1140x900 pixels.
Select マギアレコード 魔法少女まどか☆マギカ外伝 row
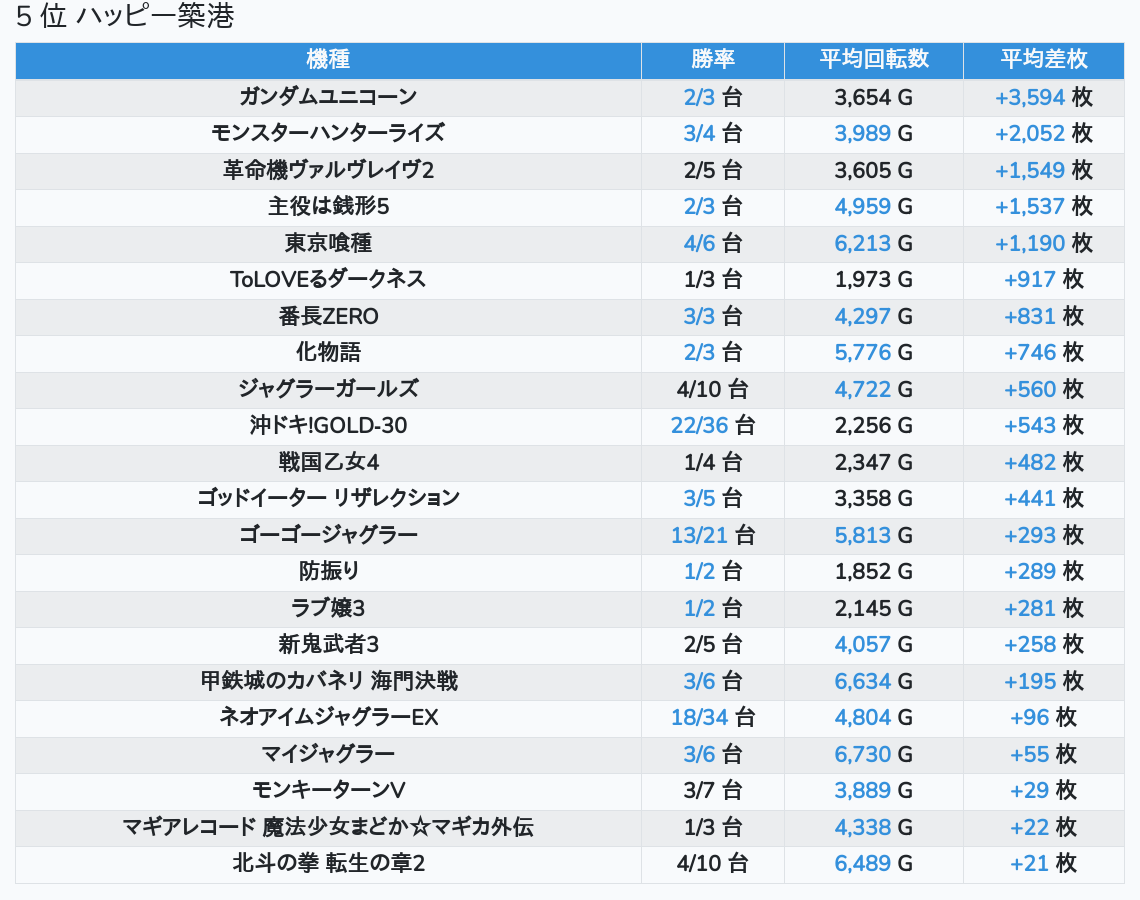(x=328, y=827)
